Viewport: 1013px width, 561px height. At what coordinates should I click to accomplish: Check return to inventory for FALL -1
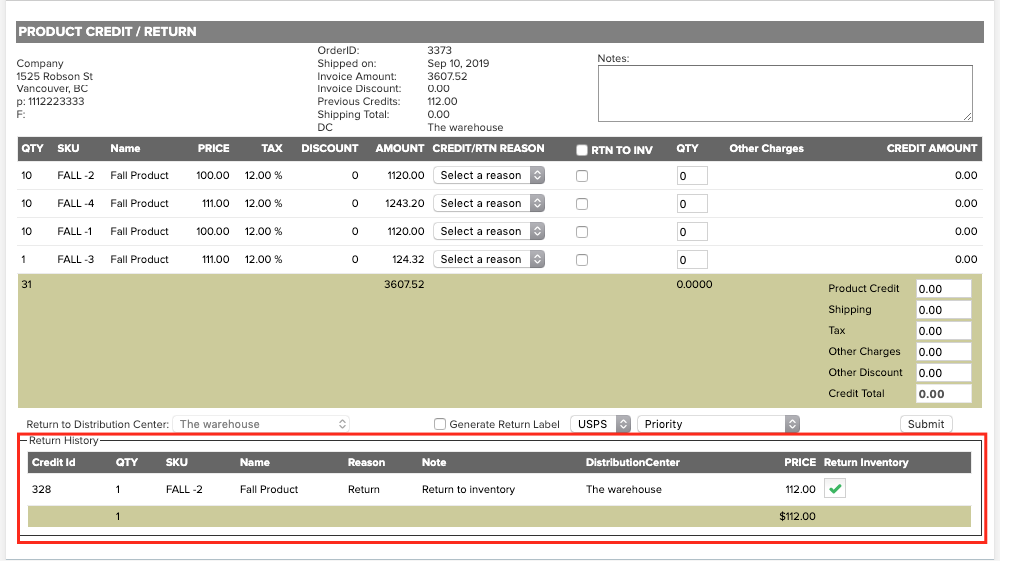[582, 232]
